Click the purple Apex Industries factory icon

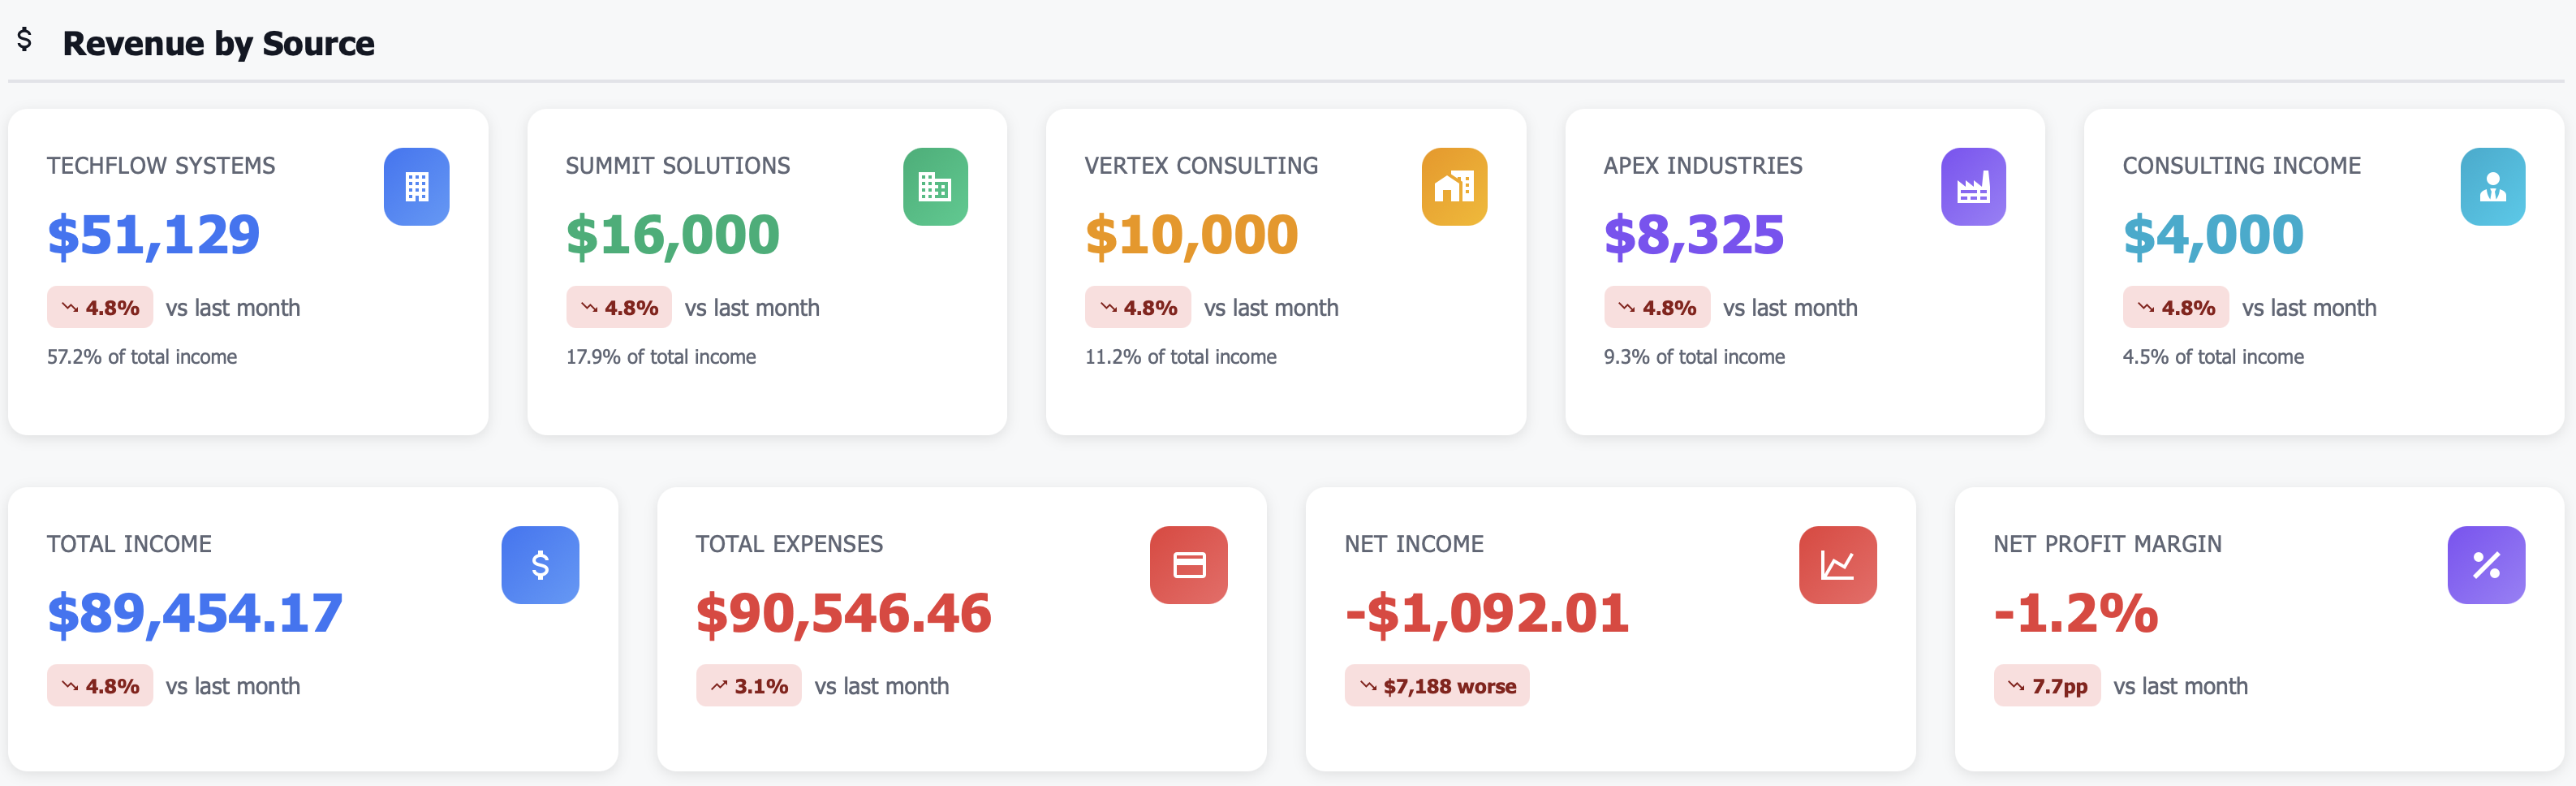[1974, 186]
